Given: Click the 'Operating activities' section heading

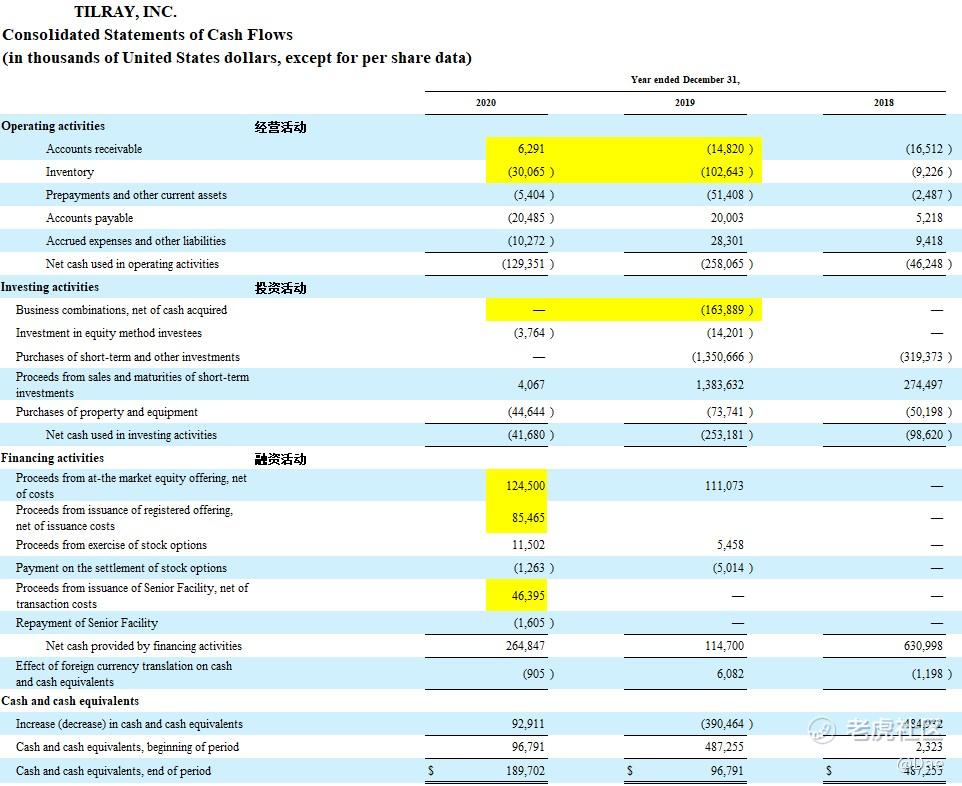Looking at the screenshot, I should 53,126.
